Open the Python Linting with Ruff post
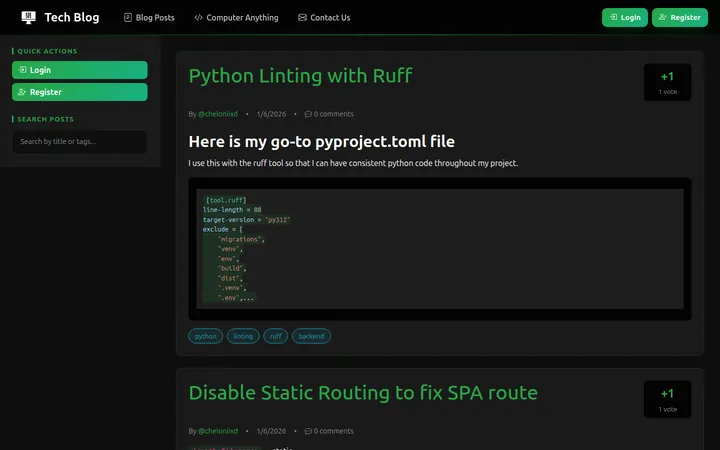720x450 pixels. pos(300,76)
